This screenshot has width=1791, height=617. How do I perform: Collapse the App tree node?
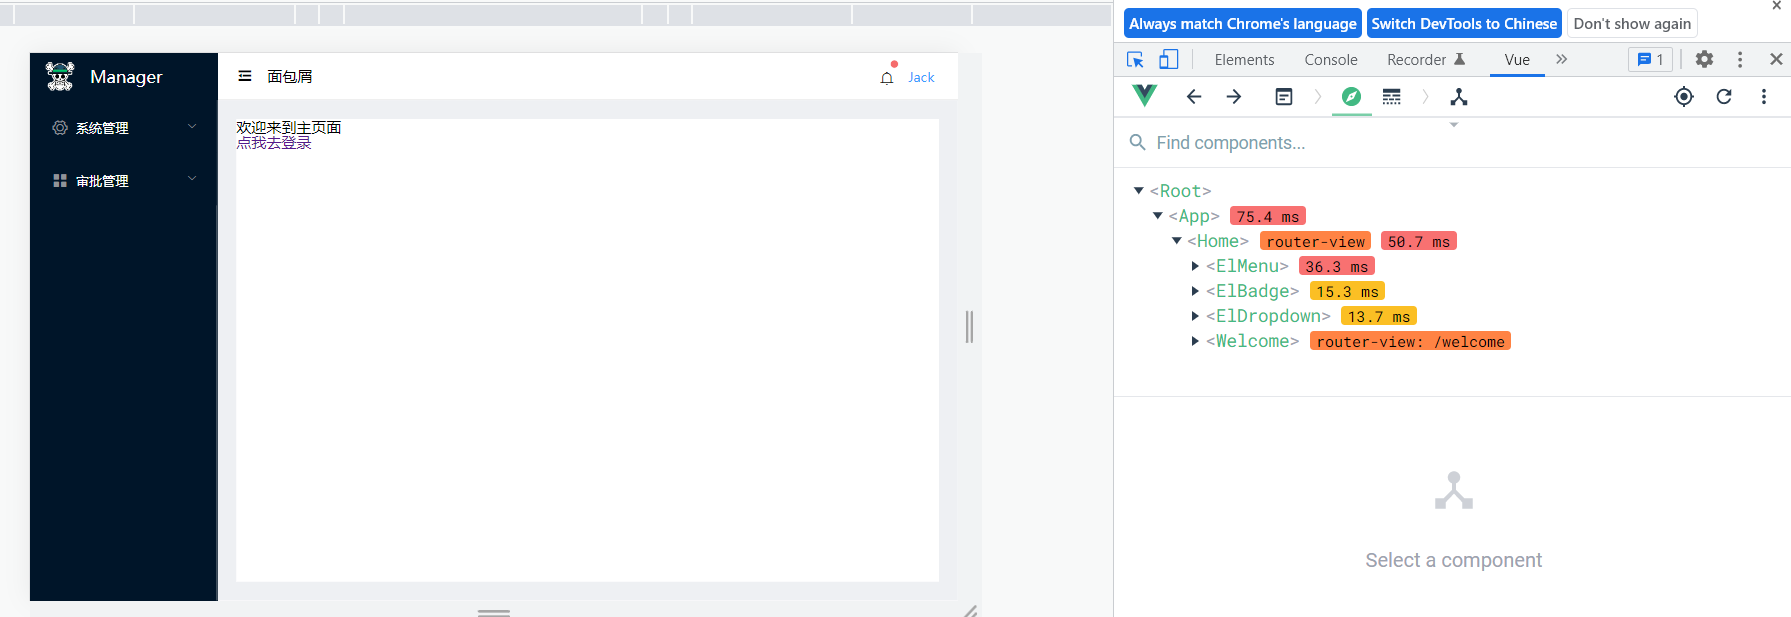[x=1157, y=216]
